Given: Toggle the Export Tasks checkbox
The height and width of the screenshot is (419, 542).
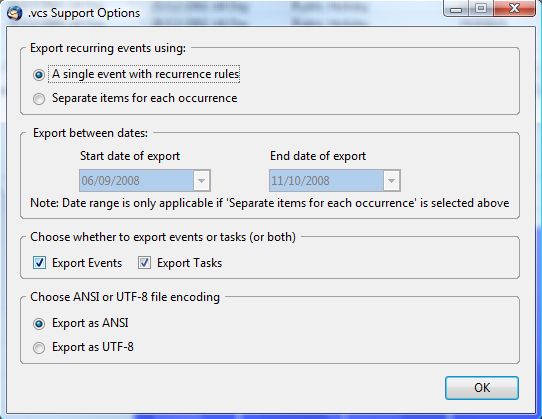Looking at the screenshot, I should pos(144,263).
